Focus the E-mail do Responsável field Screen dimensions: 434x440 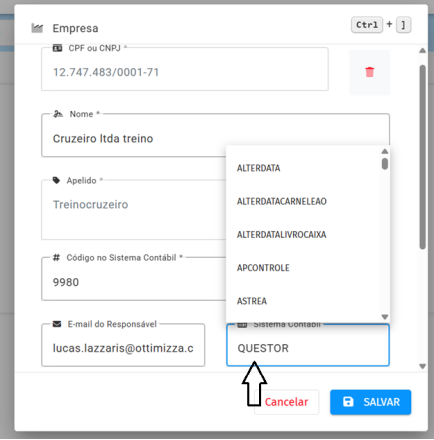click(123, 345)
